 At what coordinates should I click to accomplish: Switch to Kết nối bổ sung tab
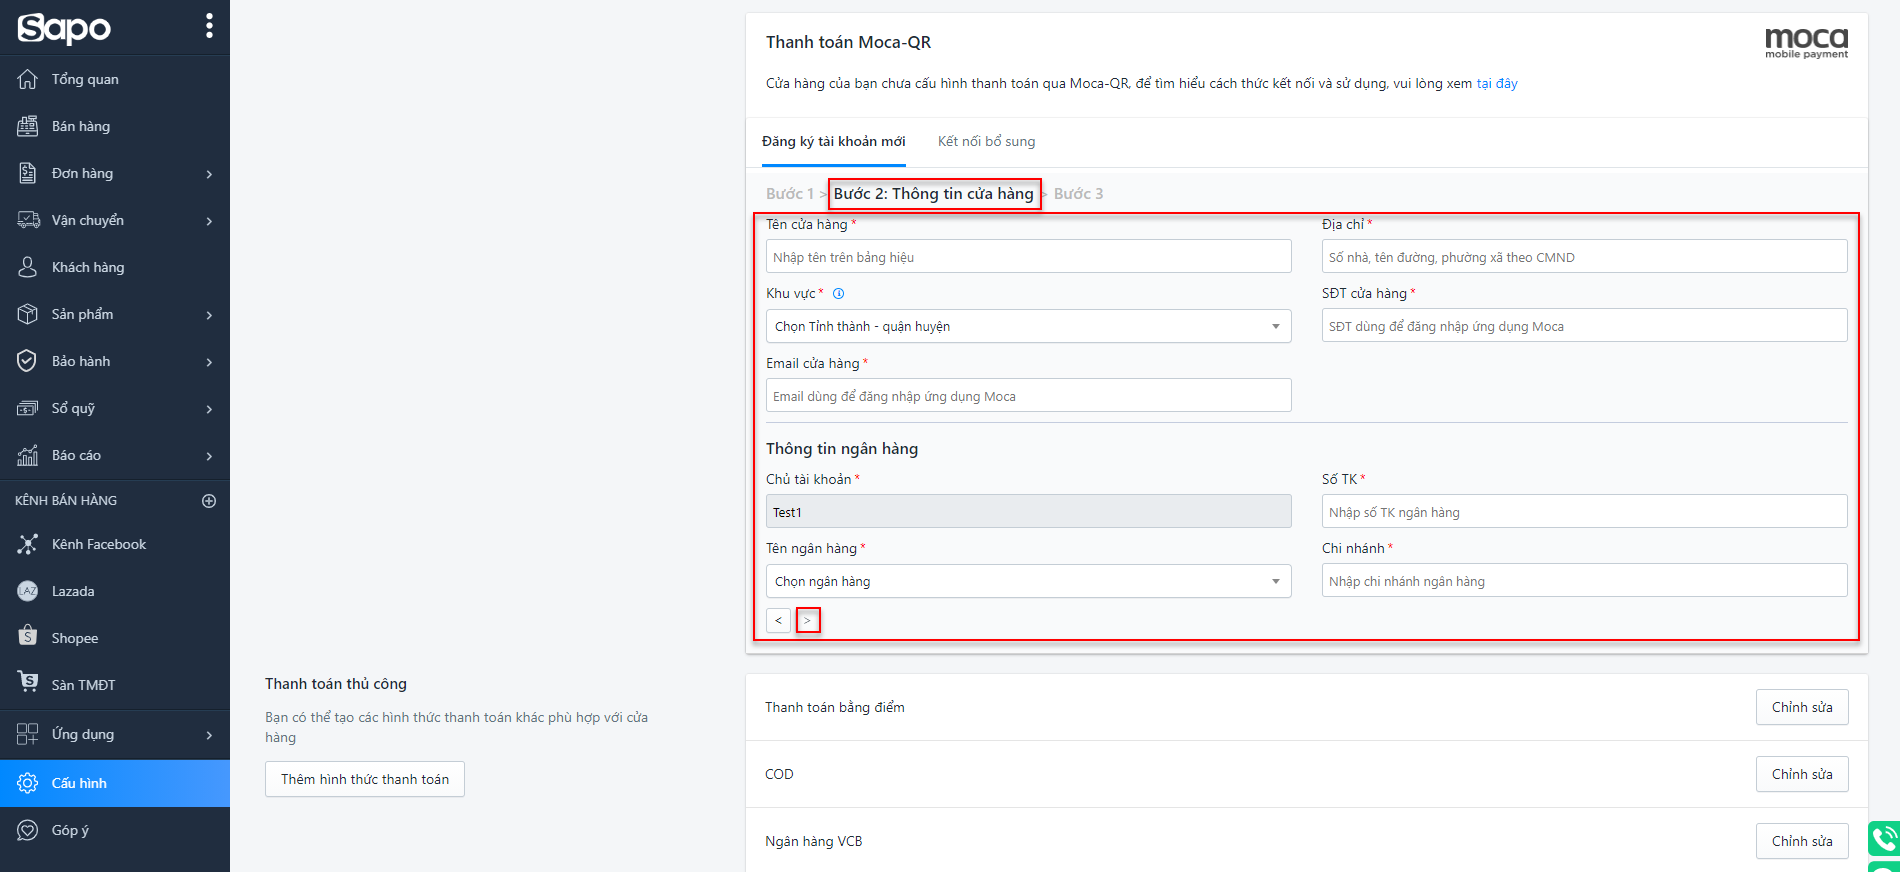(986, 142)
